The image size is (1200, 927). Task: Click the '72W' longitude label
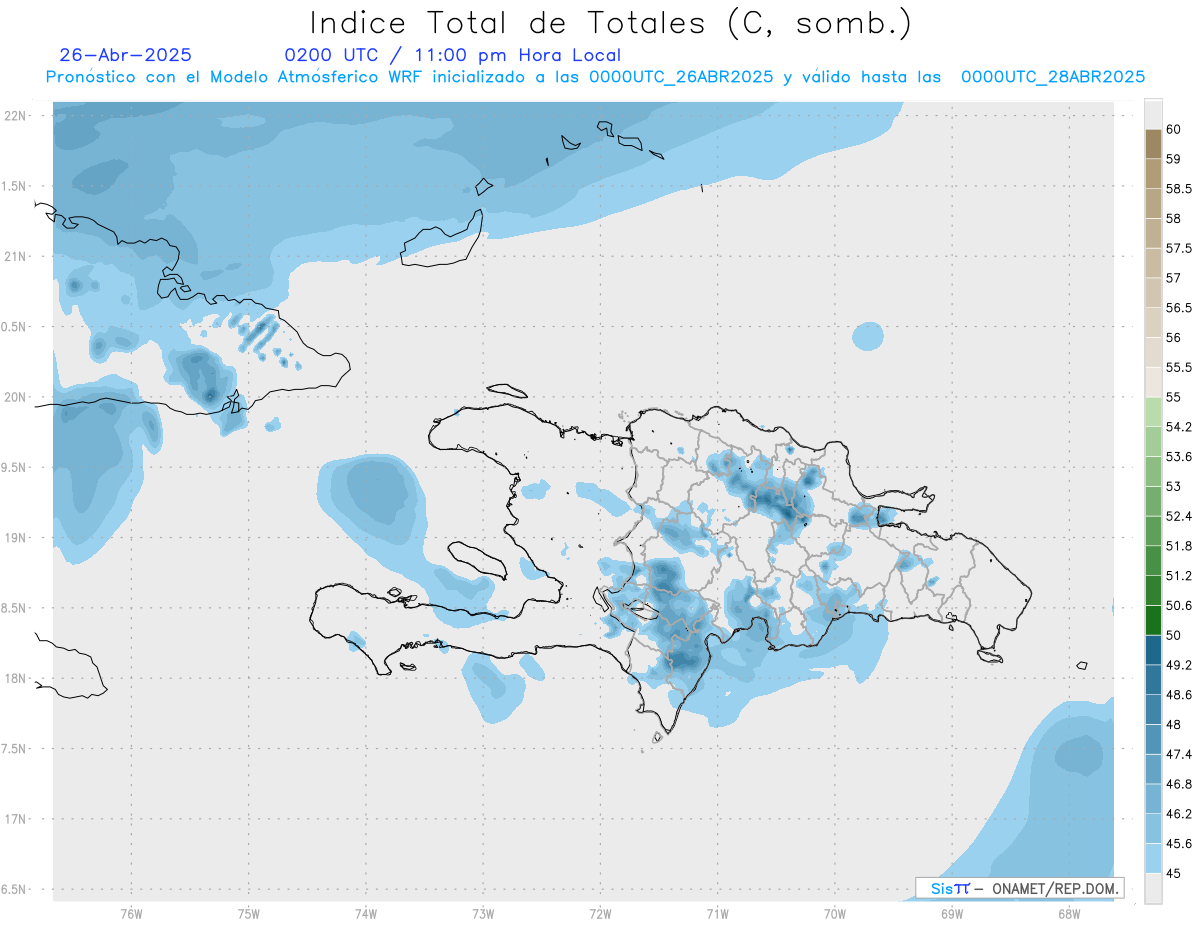click(x=601, y=914)
